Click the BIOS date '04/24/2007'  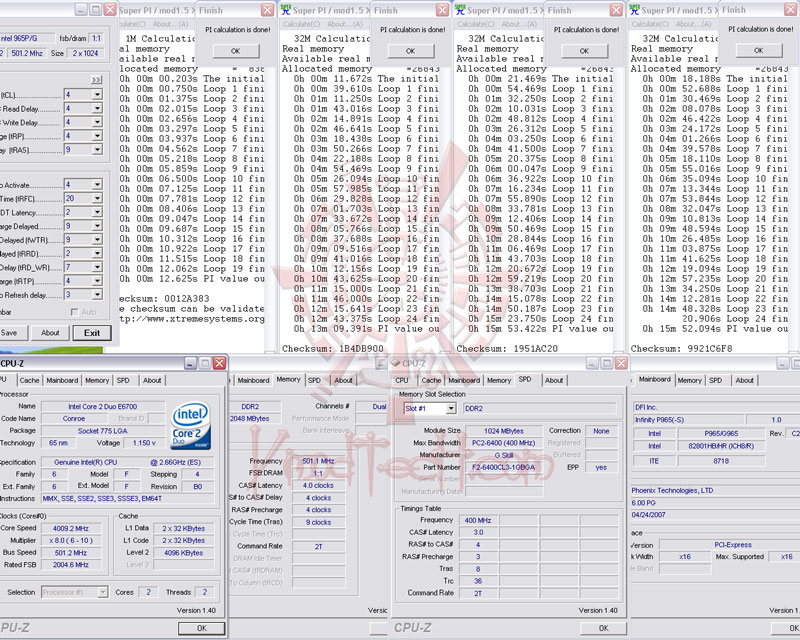648,515
